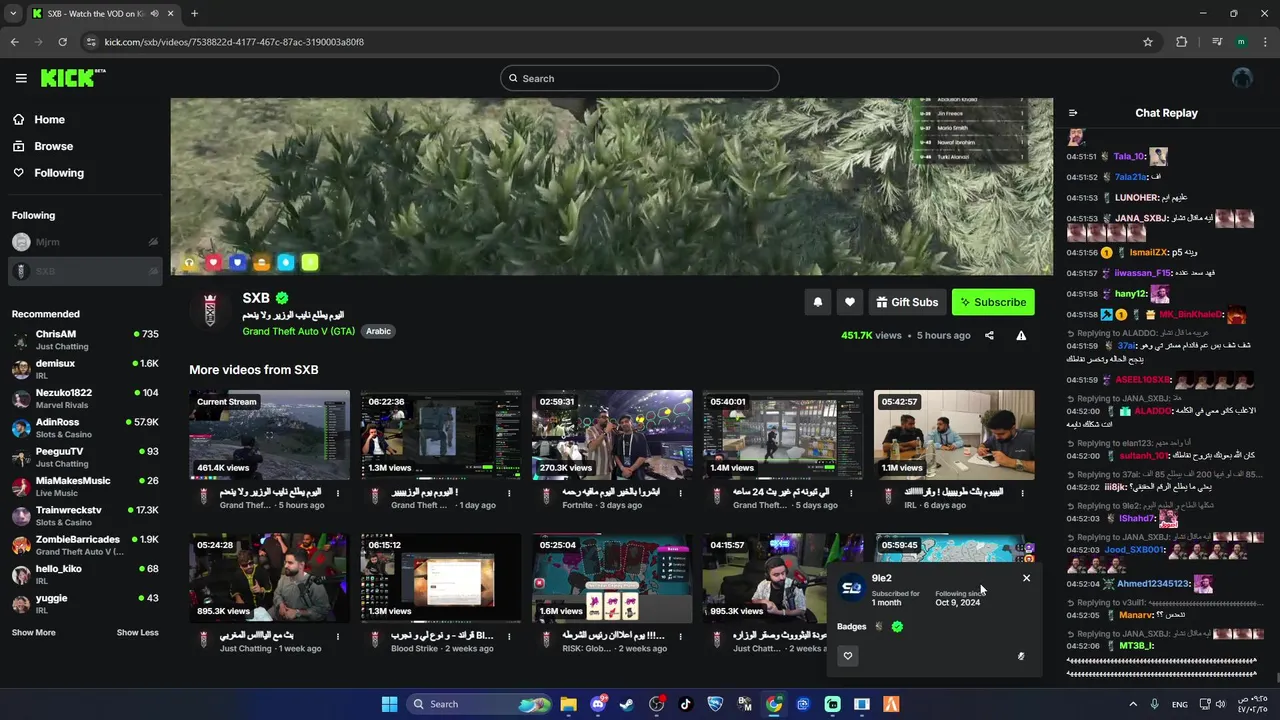
Task: Open a new browser tab
Action: [x=194, y=13]
